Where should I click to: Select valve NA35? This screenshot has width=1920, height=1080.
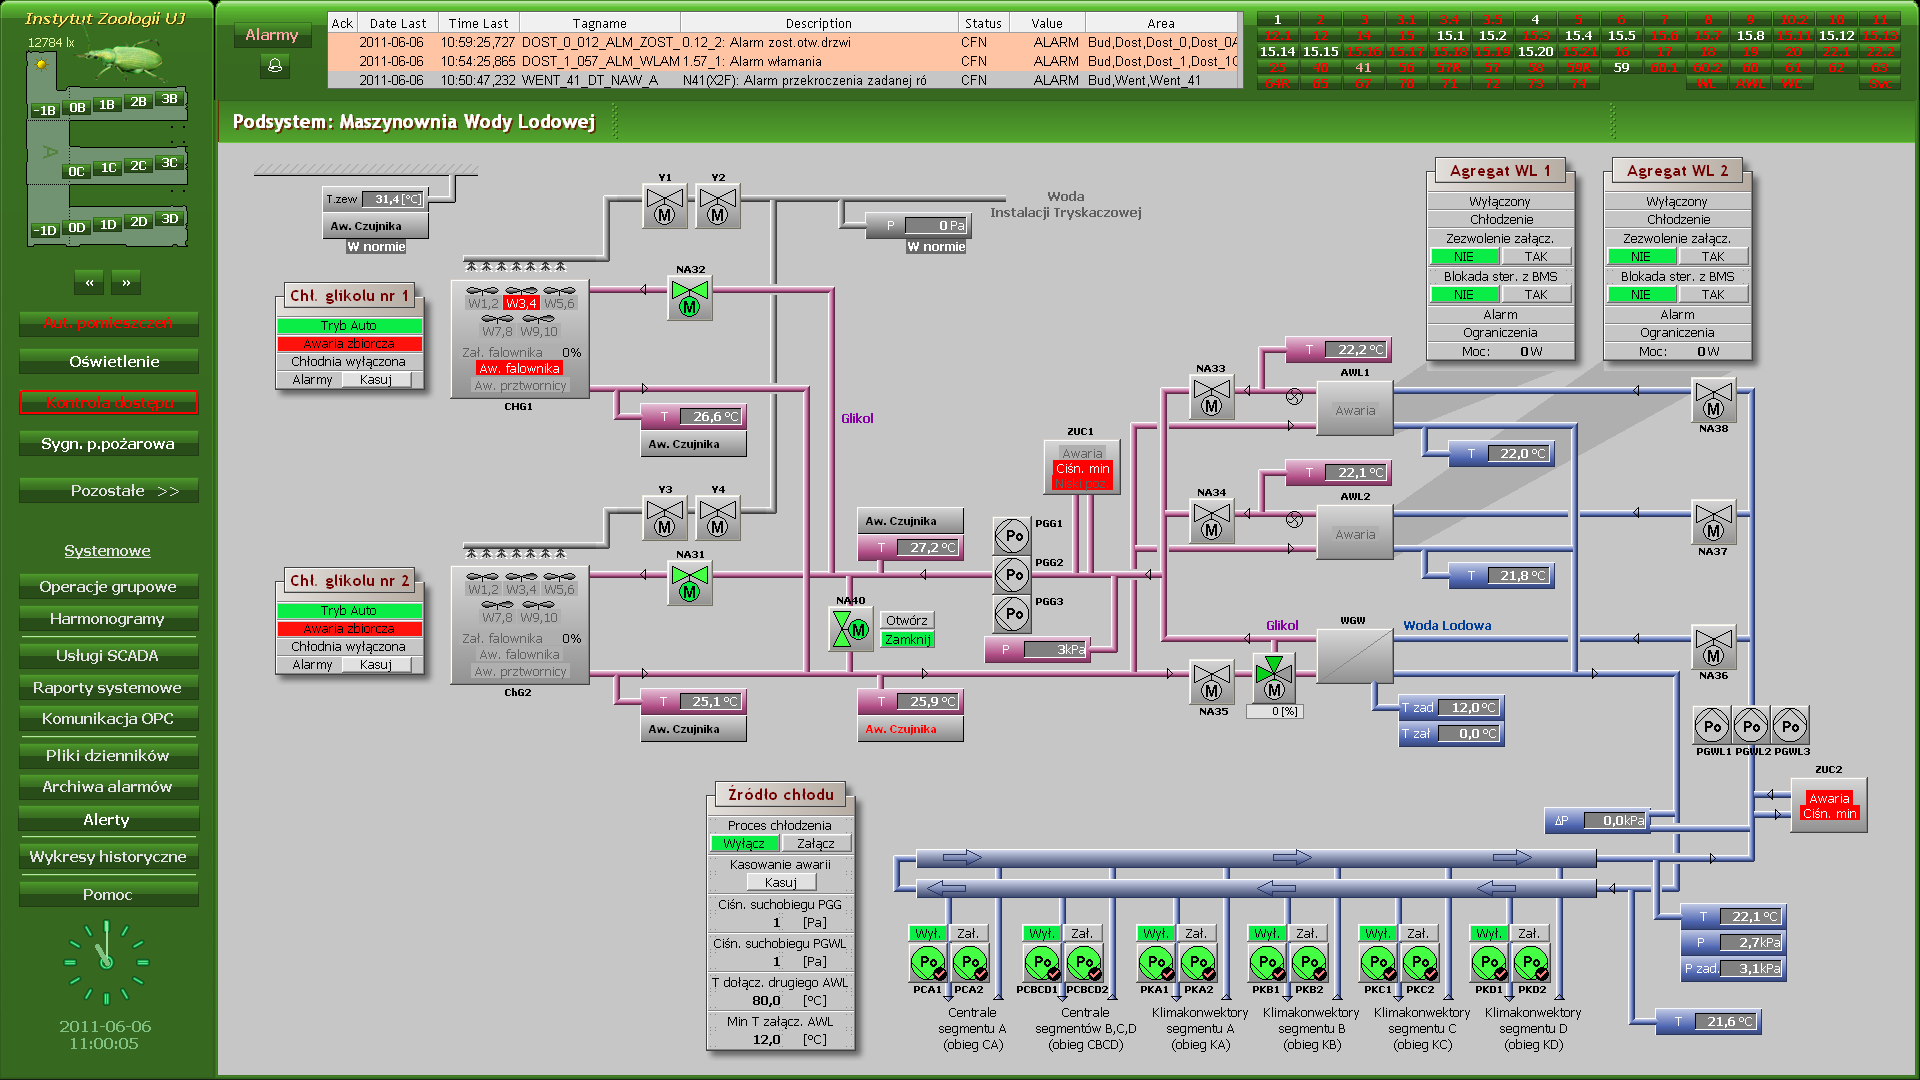click(1212, 682)
